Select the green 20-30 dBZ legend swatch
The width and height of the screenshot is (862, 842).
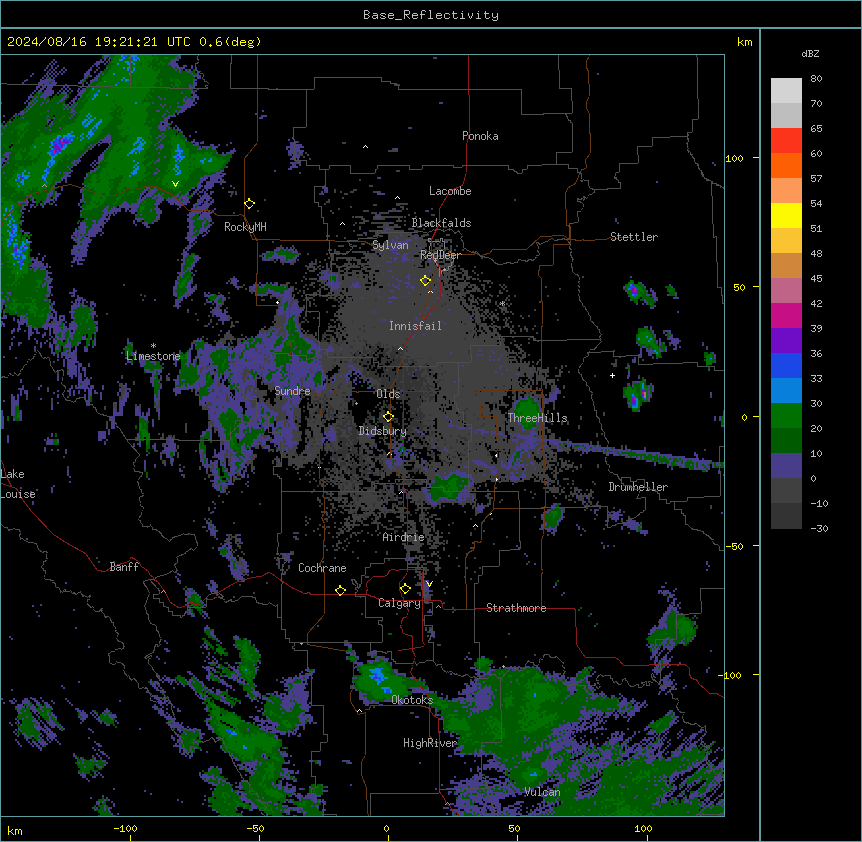point(786,416)
